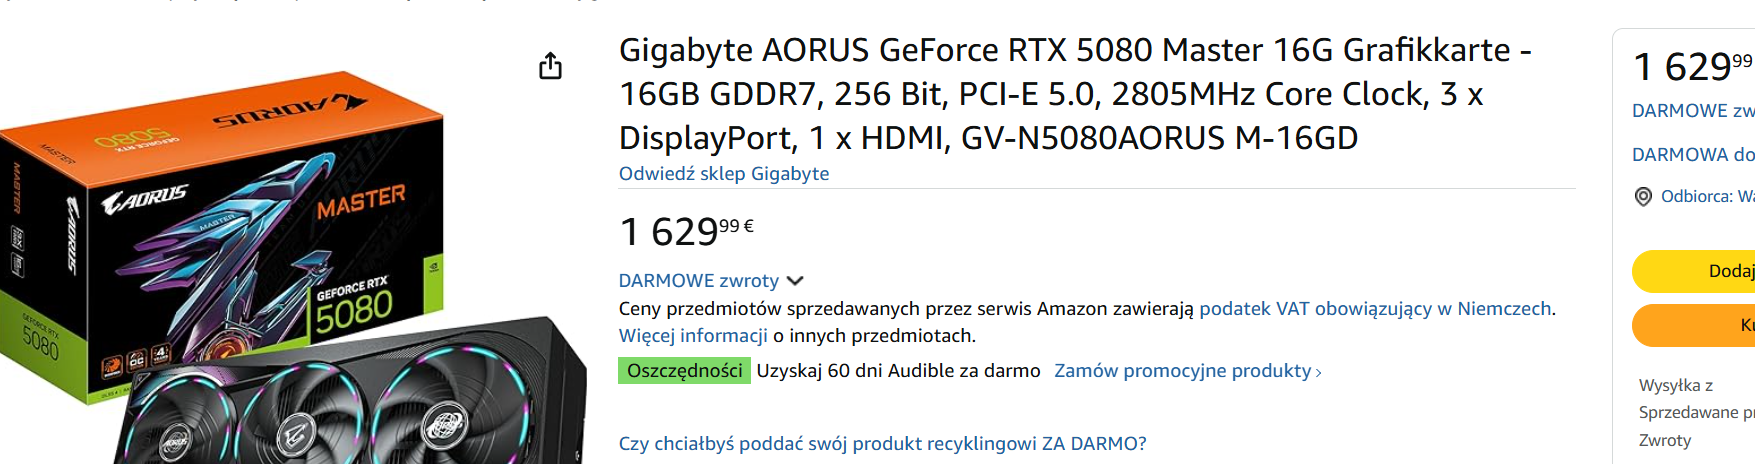Visit the 'Odwiedź sklep Gigabyte' store link
Image resolution: width=1755 pixels, height=464 pixels.
(724, 174)
